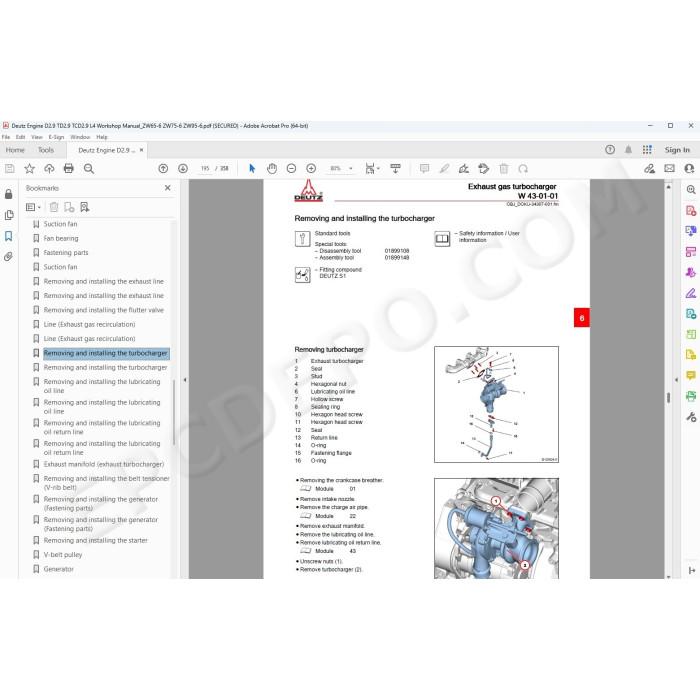
Task: Open the help question mark icon
Action: click(610, 150)
